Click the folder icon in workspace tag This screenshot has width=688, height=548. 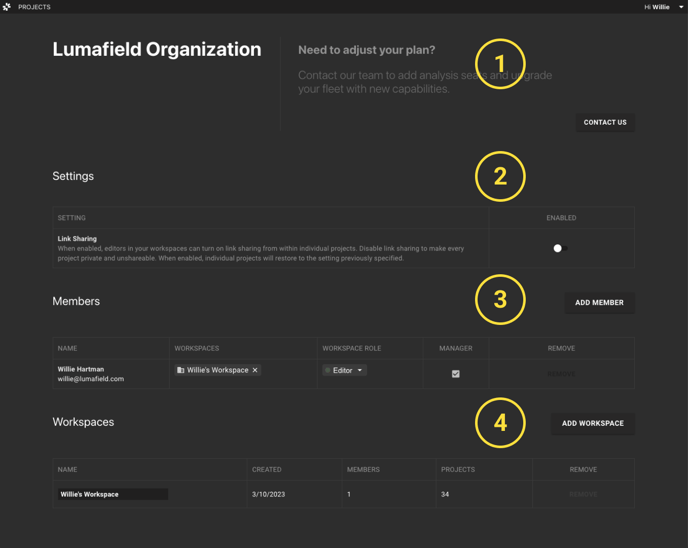181,370
